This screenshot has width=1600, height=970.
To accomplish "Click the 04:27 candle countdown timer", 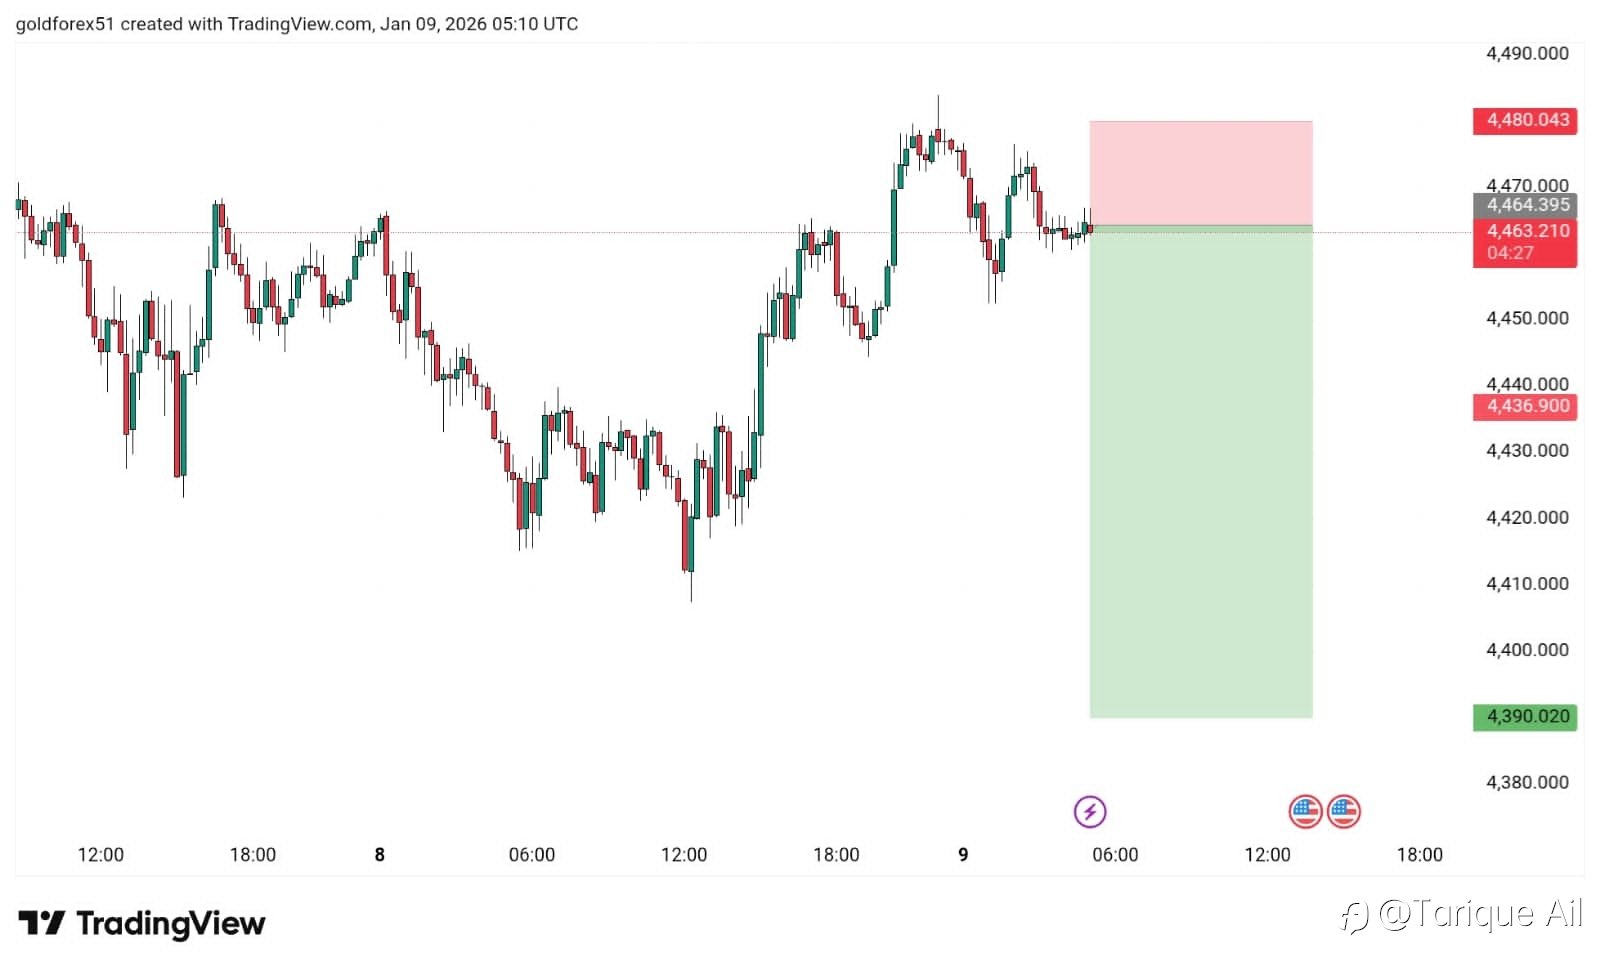I will 1510,253.
